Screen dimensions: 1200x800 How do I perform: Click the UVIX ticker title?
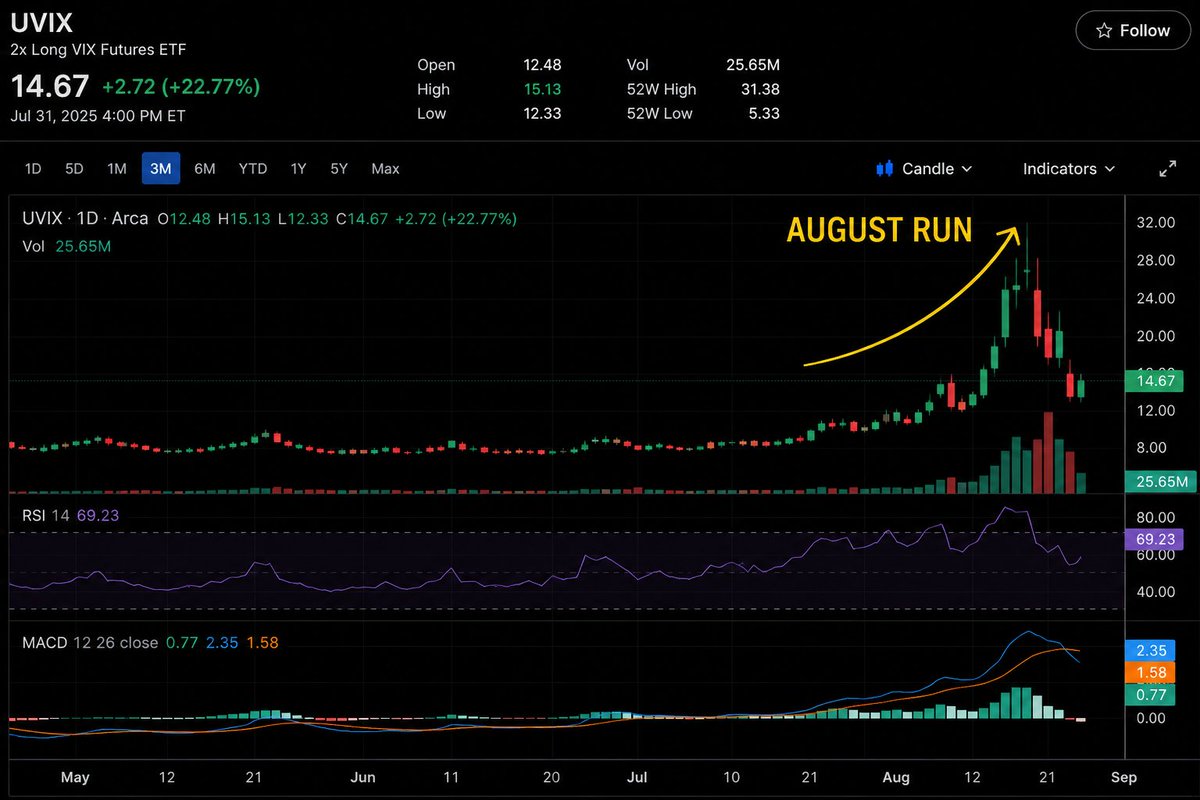(x=42, y=22)
